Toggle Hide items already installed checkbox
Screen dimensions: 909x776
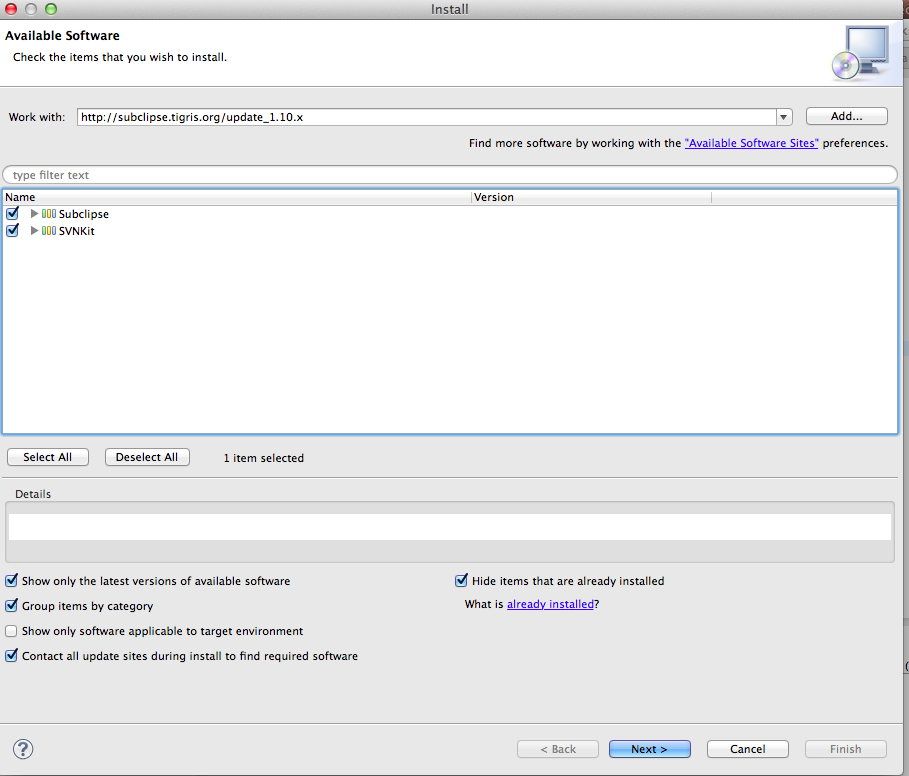point(461,581)
